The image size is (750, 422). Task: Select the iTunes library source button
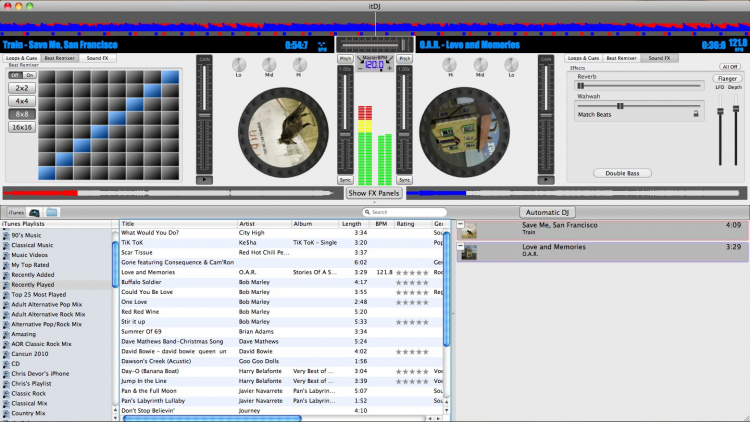16,212
